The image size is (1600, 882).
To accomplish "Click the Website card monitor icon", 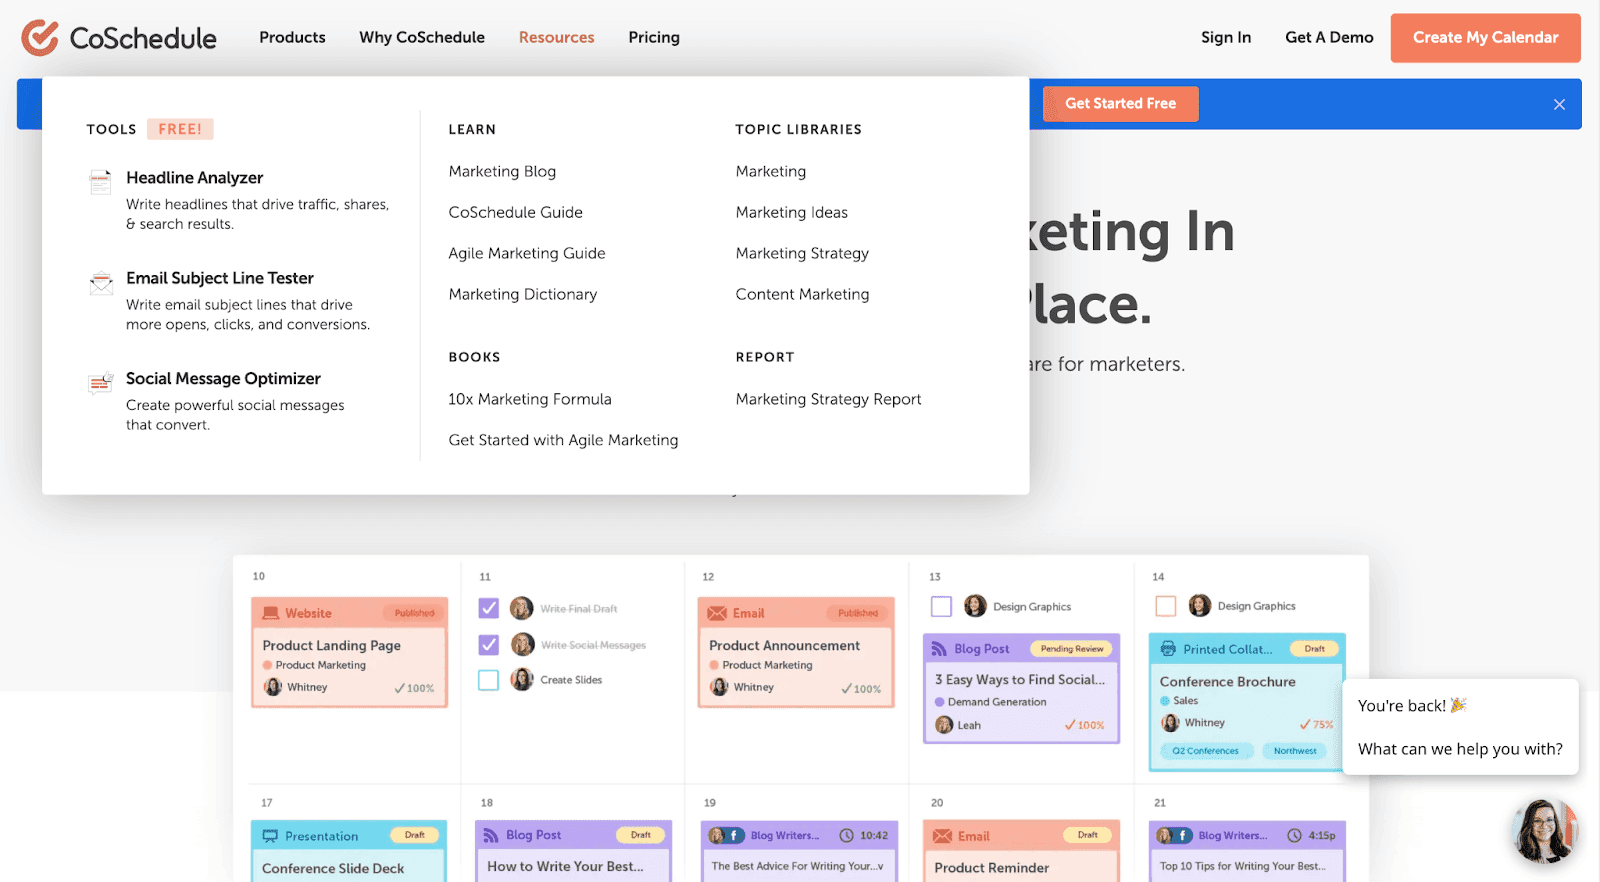I will coord(270,613).
